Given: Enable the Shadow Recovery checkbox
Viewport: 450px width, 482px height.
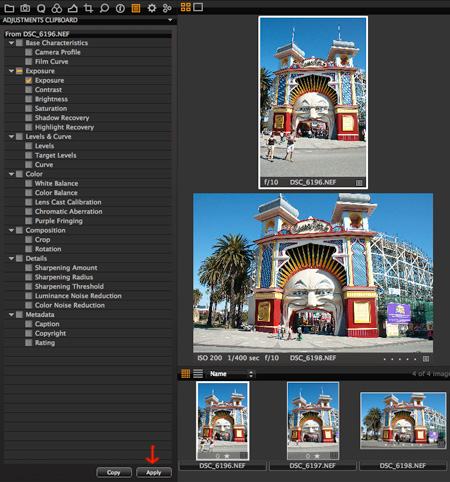Looking at the screenshot, I should (x=29, y=118).
